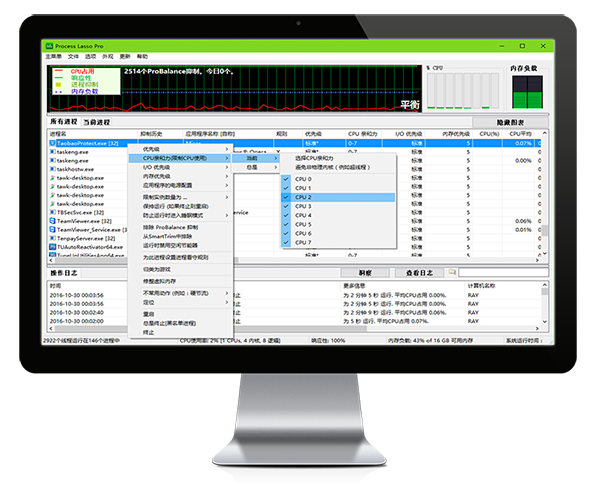Click the Process Lasso Pro title bar icon
This screenshot has height=485, width=600.
pyautogui.click(x=49, y=46)
